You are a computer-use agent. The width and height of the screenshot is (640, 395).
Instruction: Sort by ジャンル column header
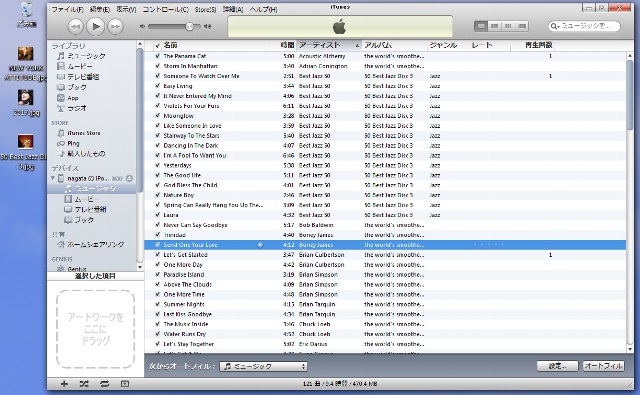click(448, 45)
